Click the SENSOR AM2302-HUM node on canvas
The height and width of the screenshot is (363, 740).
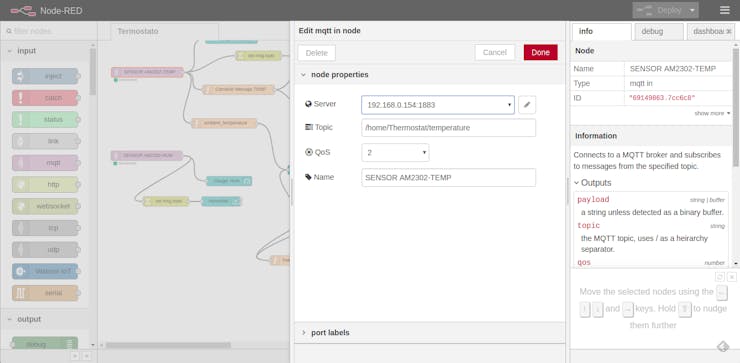pos(147,155)
